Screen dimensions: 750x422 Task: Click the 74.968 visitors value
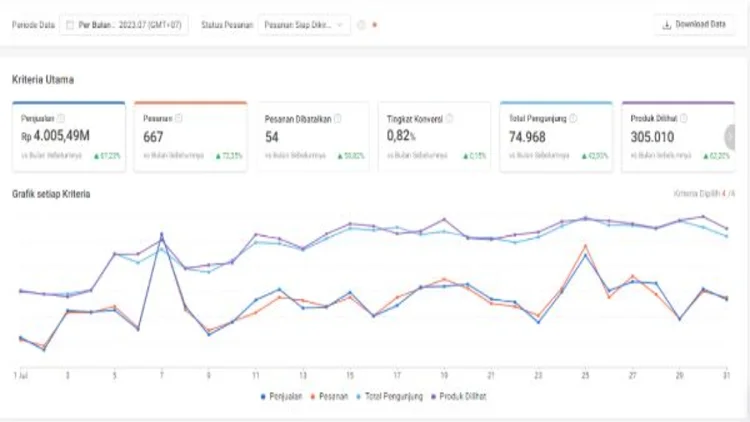(527, 137)
